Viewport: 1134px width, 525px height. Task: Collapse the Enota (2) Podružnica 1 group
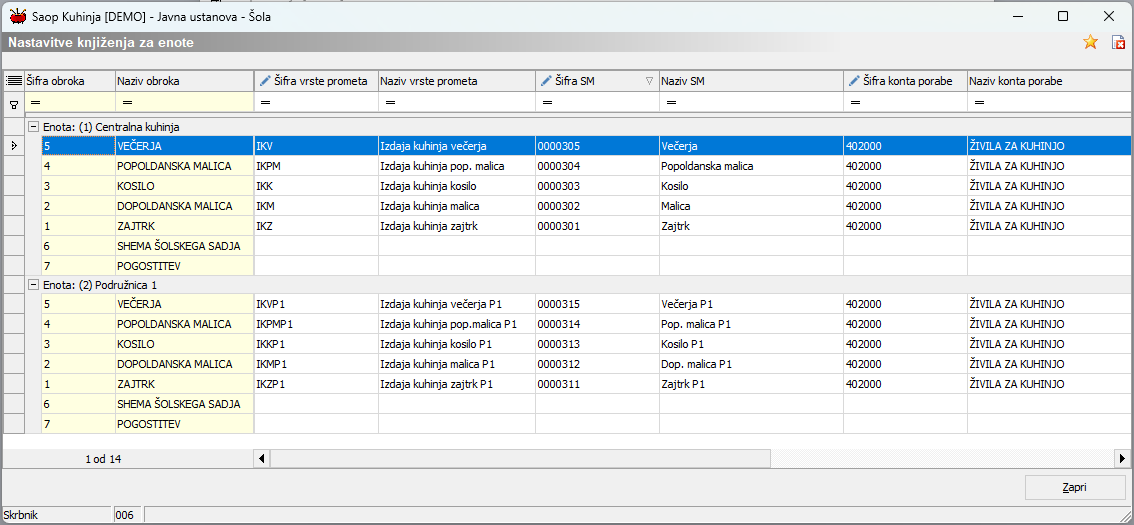coord(33,285)
